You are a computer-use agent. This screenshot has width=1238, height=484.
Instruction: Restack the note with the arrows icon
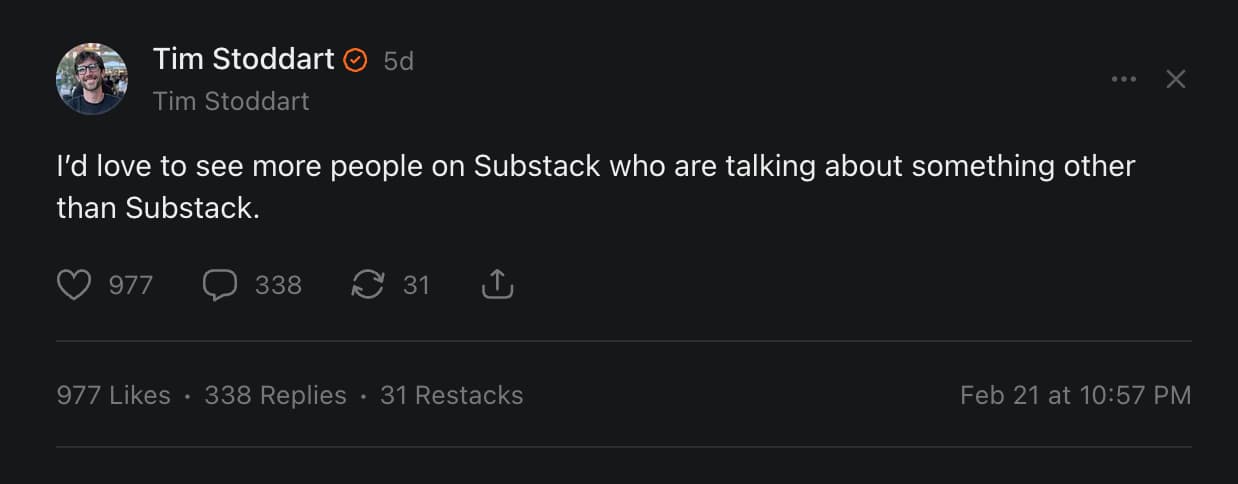(x=368, y=286)
